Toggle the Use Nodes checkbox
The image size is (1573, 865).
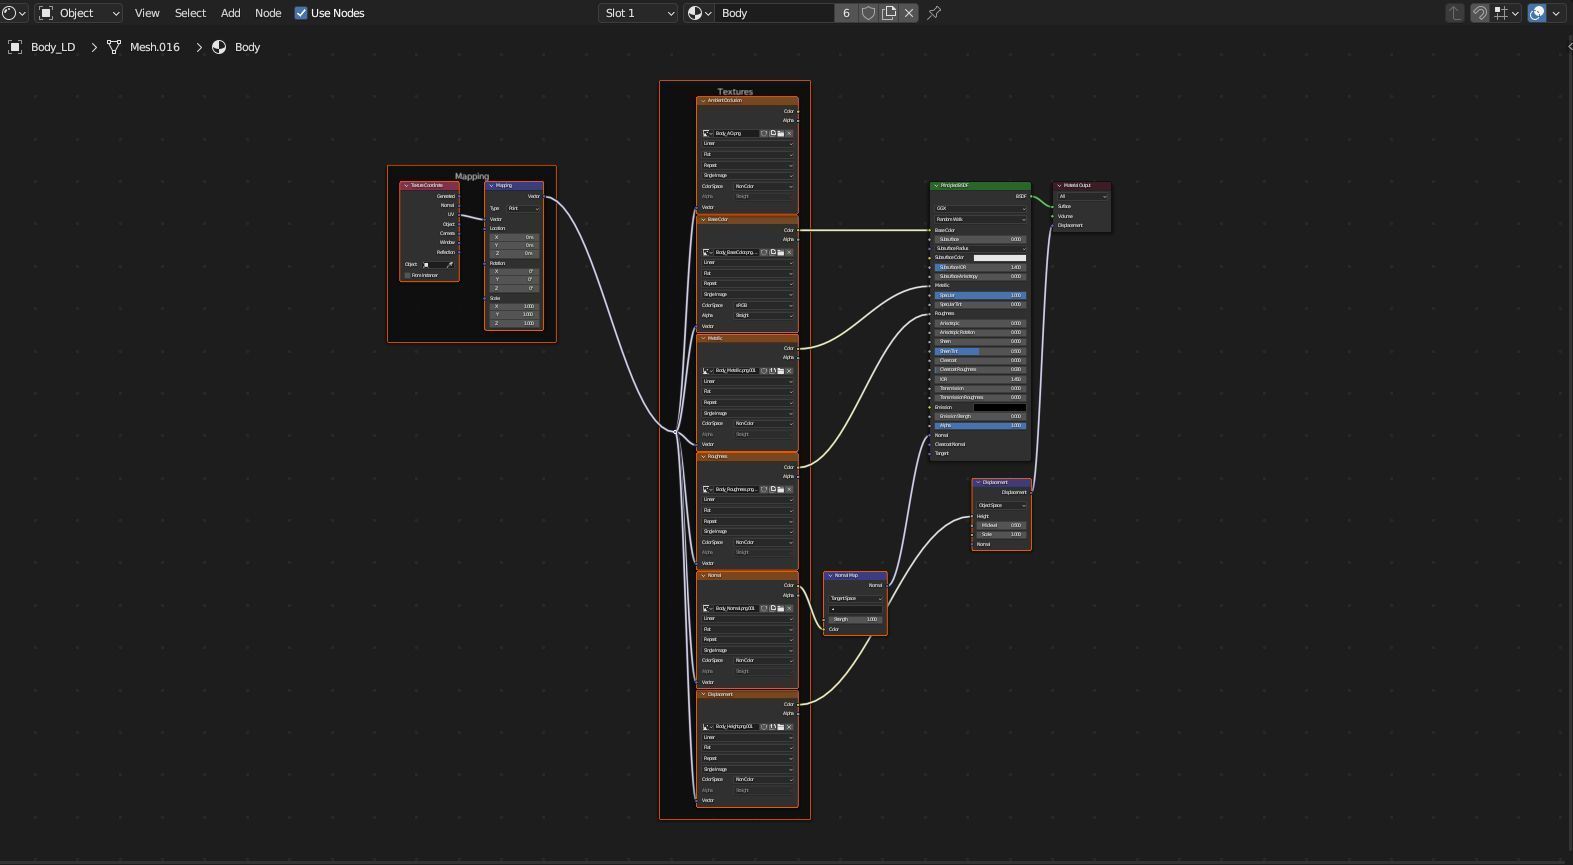[301, 13]
